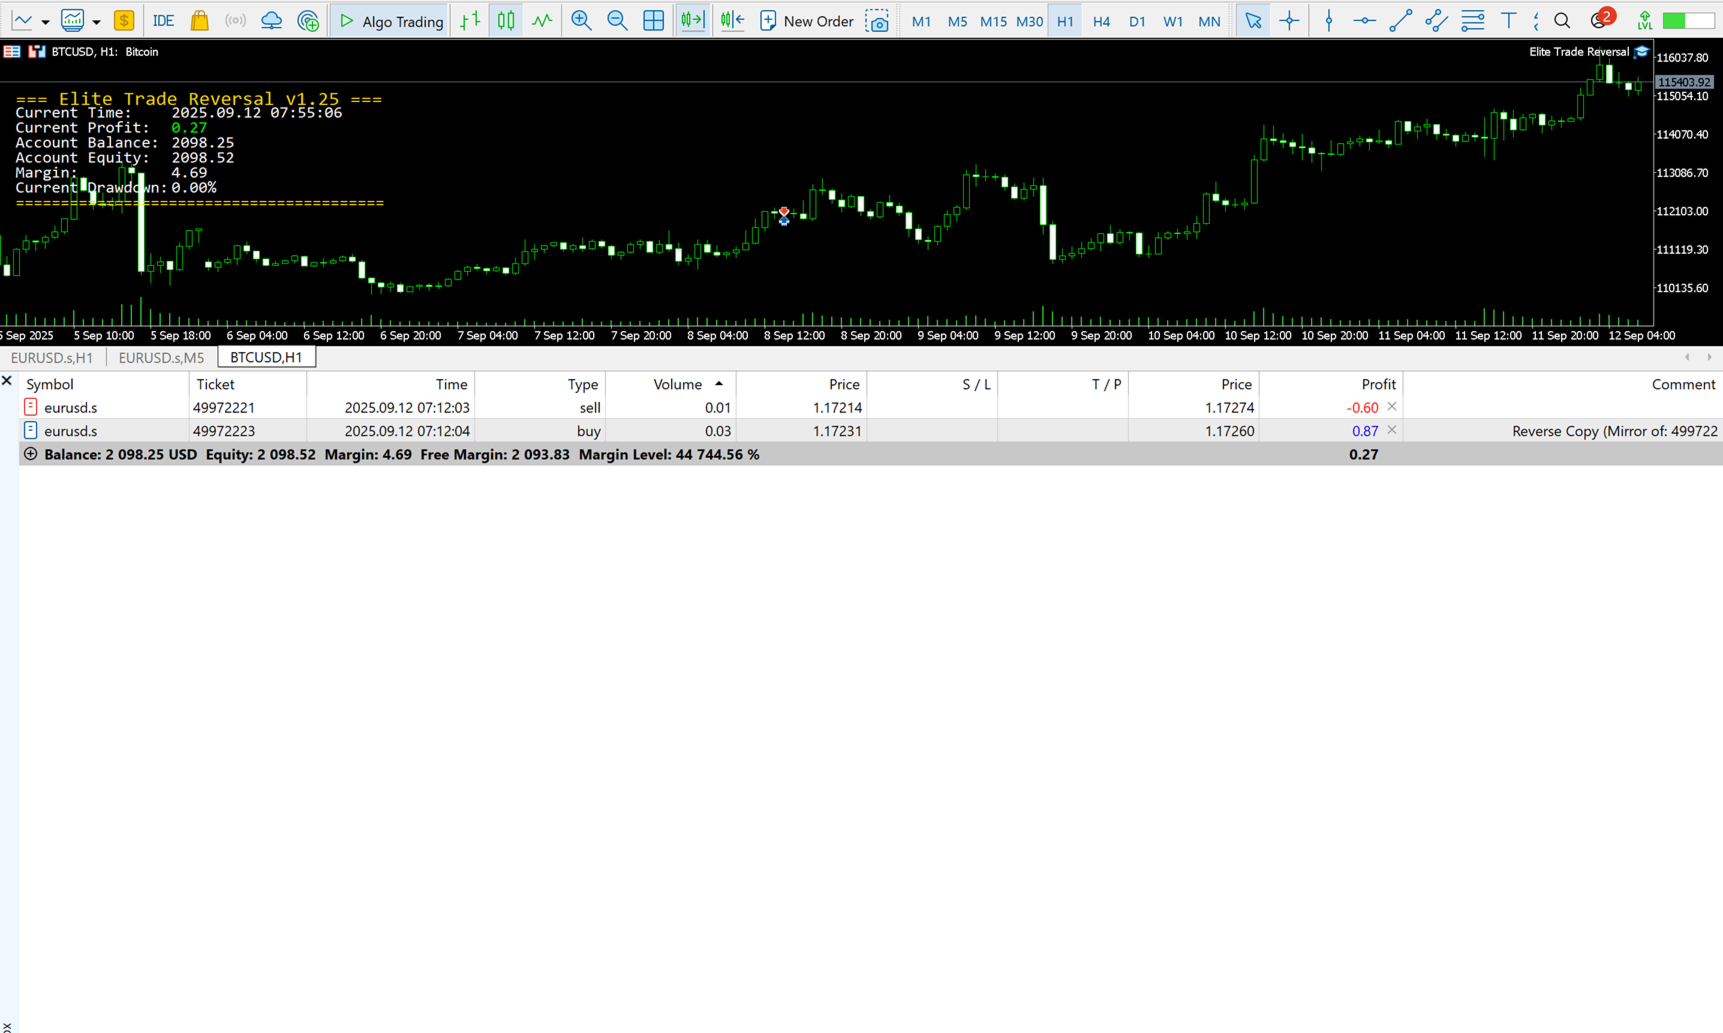The width and height of the screenshot is (1723, 1033).
Task: Sort trades by Symbol column
Action: coord(103,384)
